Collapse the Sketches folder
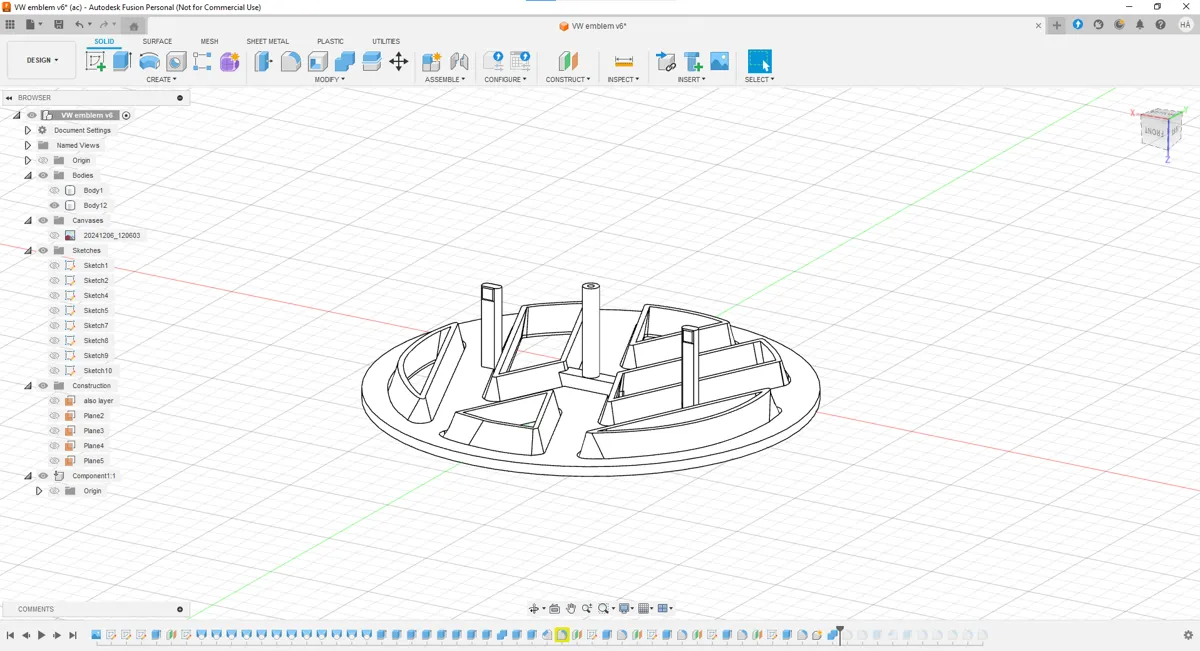This screenshot has height=651, width=1200. [28, 250]
